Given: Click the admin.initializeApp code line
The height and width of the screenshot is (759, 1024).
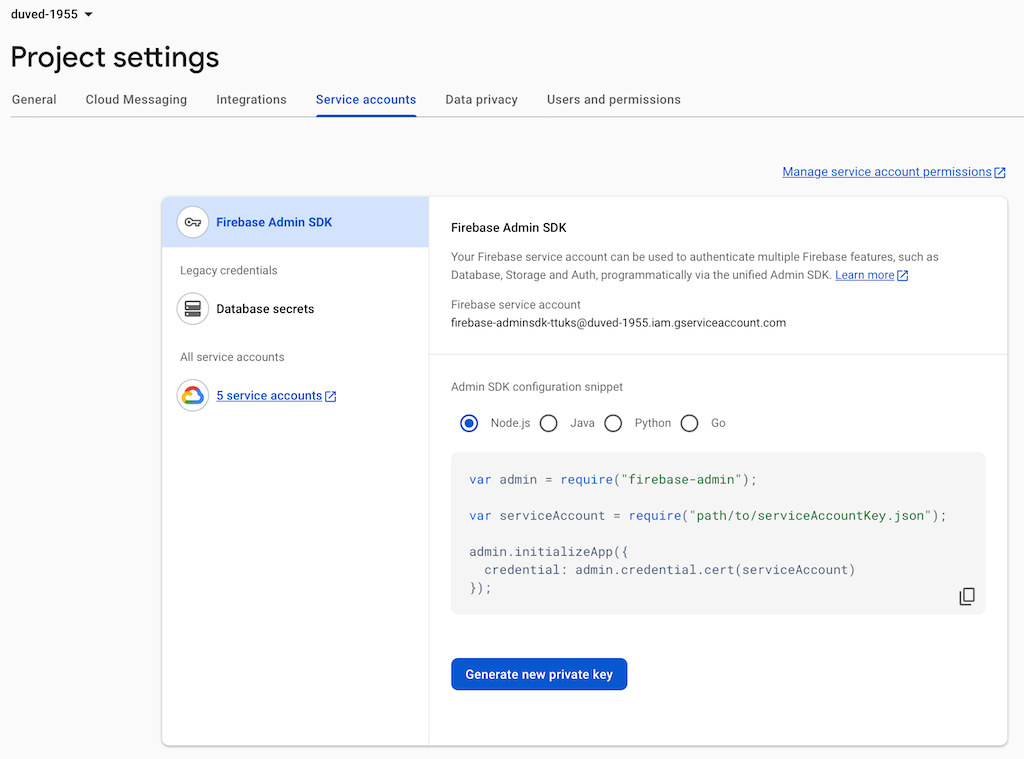Looking at the screenshot, I should (x=549, y=552).
